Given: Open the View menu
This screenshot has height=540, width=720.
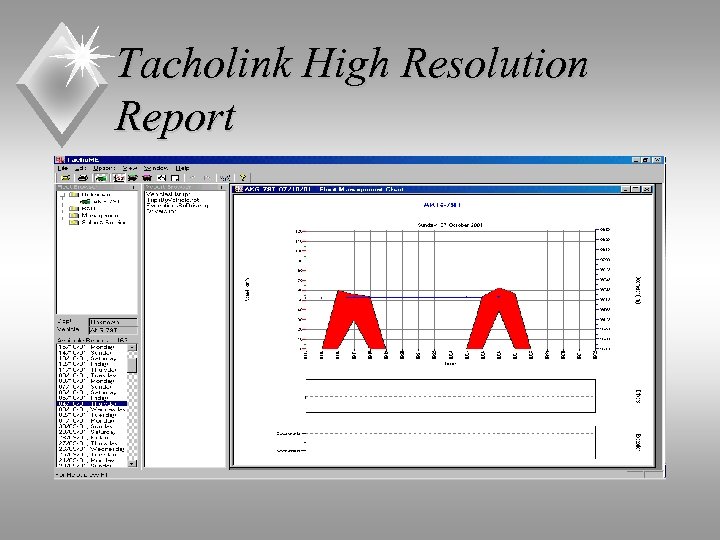Looking at the screenshot, I should pyautogui.click(x=130, y=169).
